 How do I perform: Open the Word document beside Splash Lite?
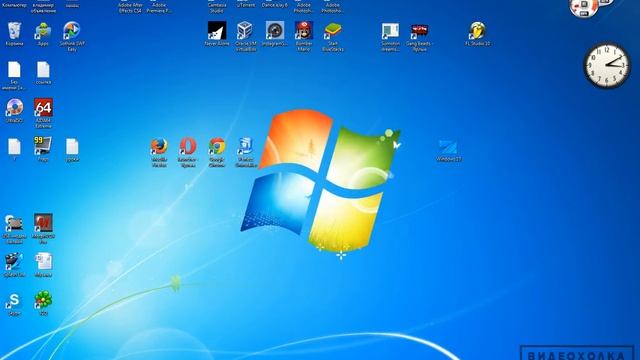43,262
